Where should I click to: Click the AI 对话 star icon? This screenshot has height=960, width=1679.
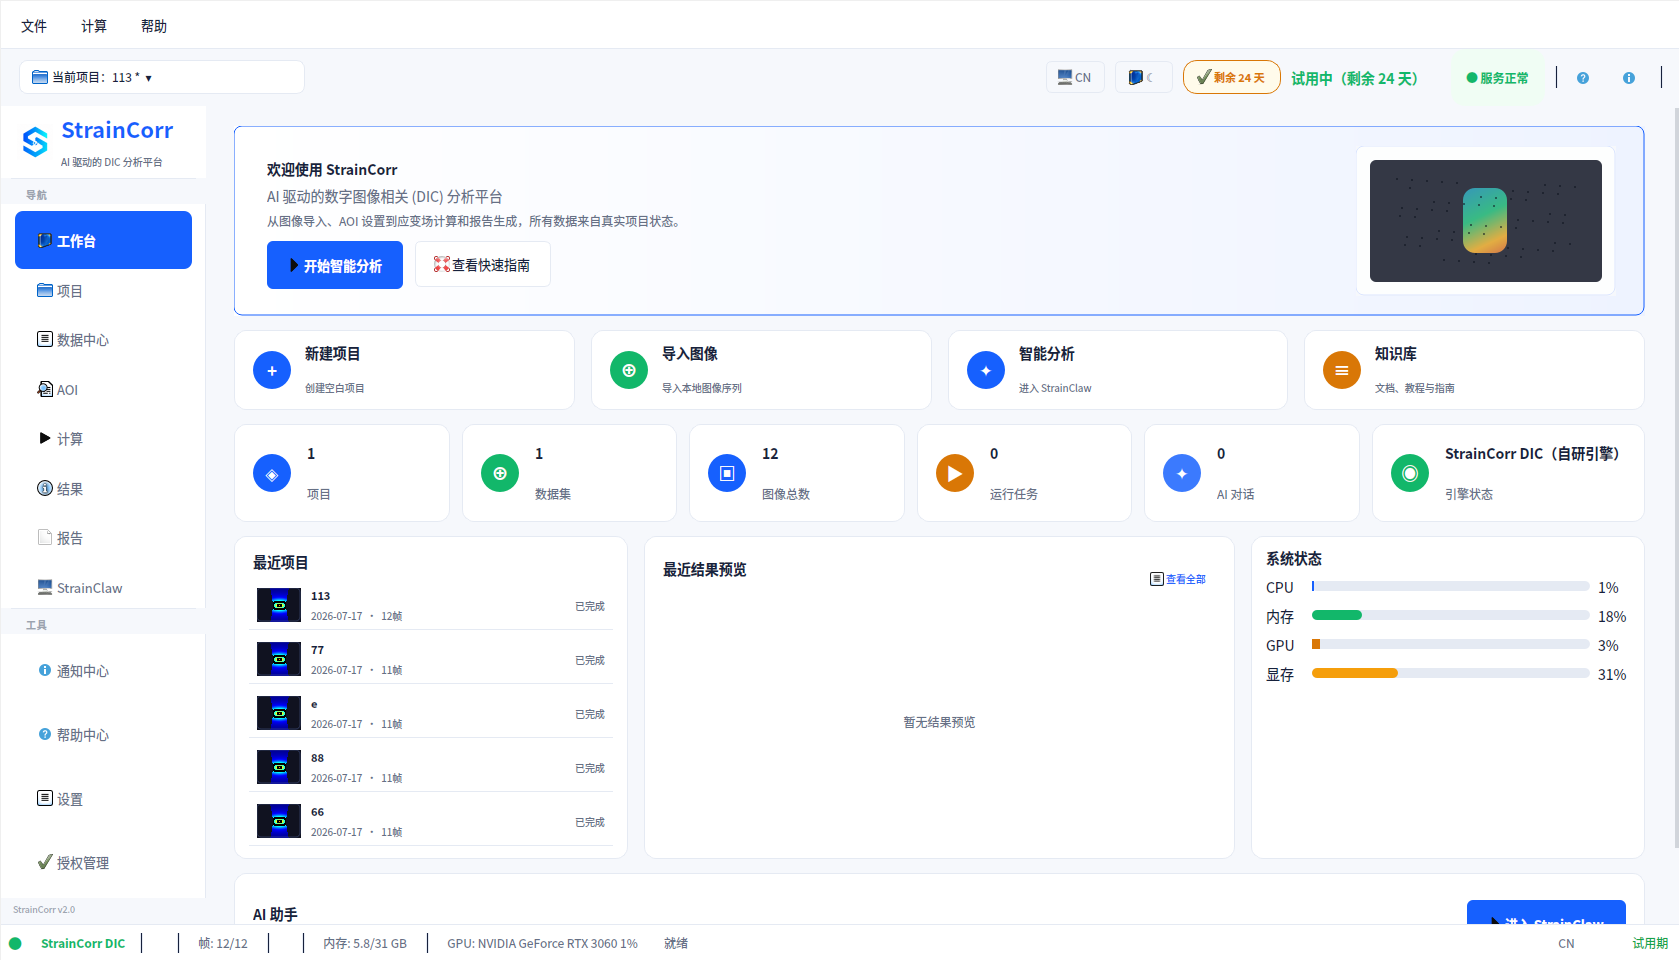pos(1182,473)
